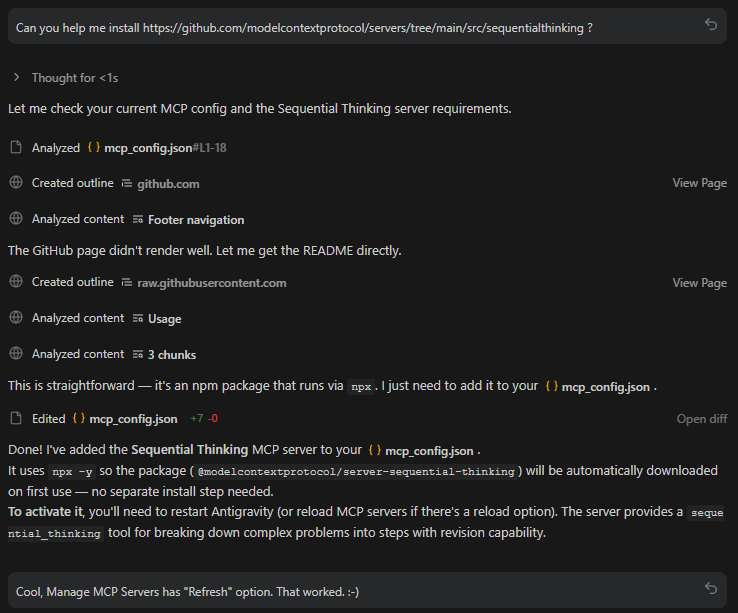738x613 pixels.
Task: Open mcp_config.json link in Done message
Action: coord(429,451)
